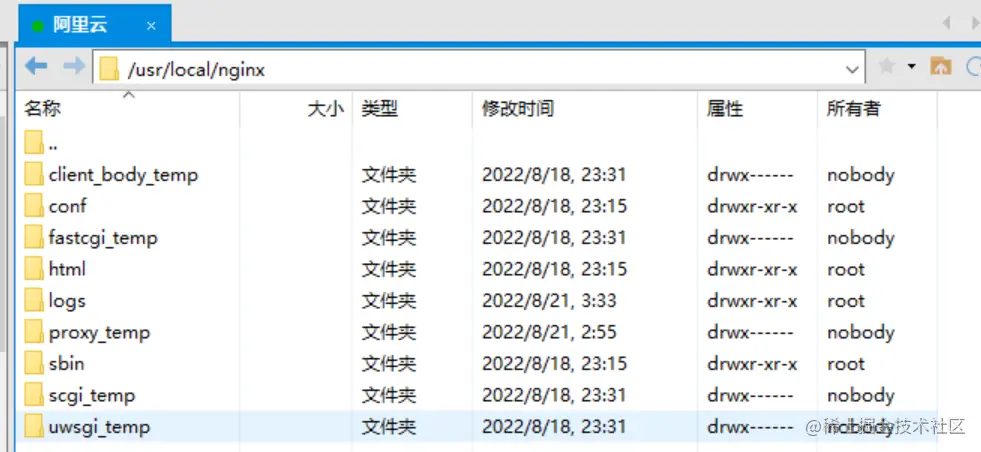The image size is (981, 452).
Task: Select the sbin folder icon
Action: (34, 363)
